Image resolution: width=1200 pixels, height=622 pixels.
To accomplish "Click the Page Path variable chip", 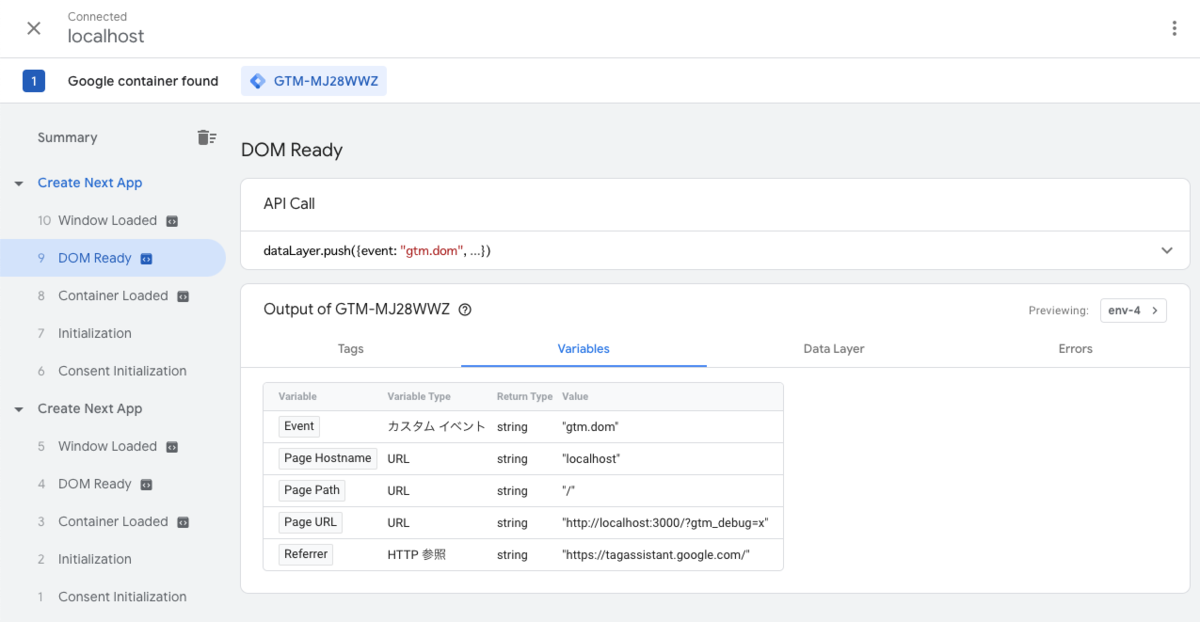I will [x=312, y=490].
